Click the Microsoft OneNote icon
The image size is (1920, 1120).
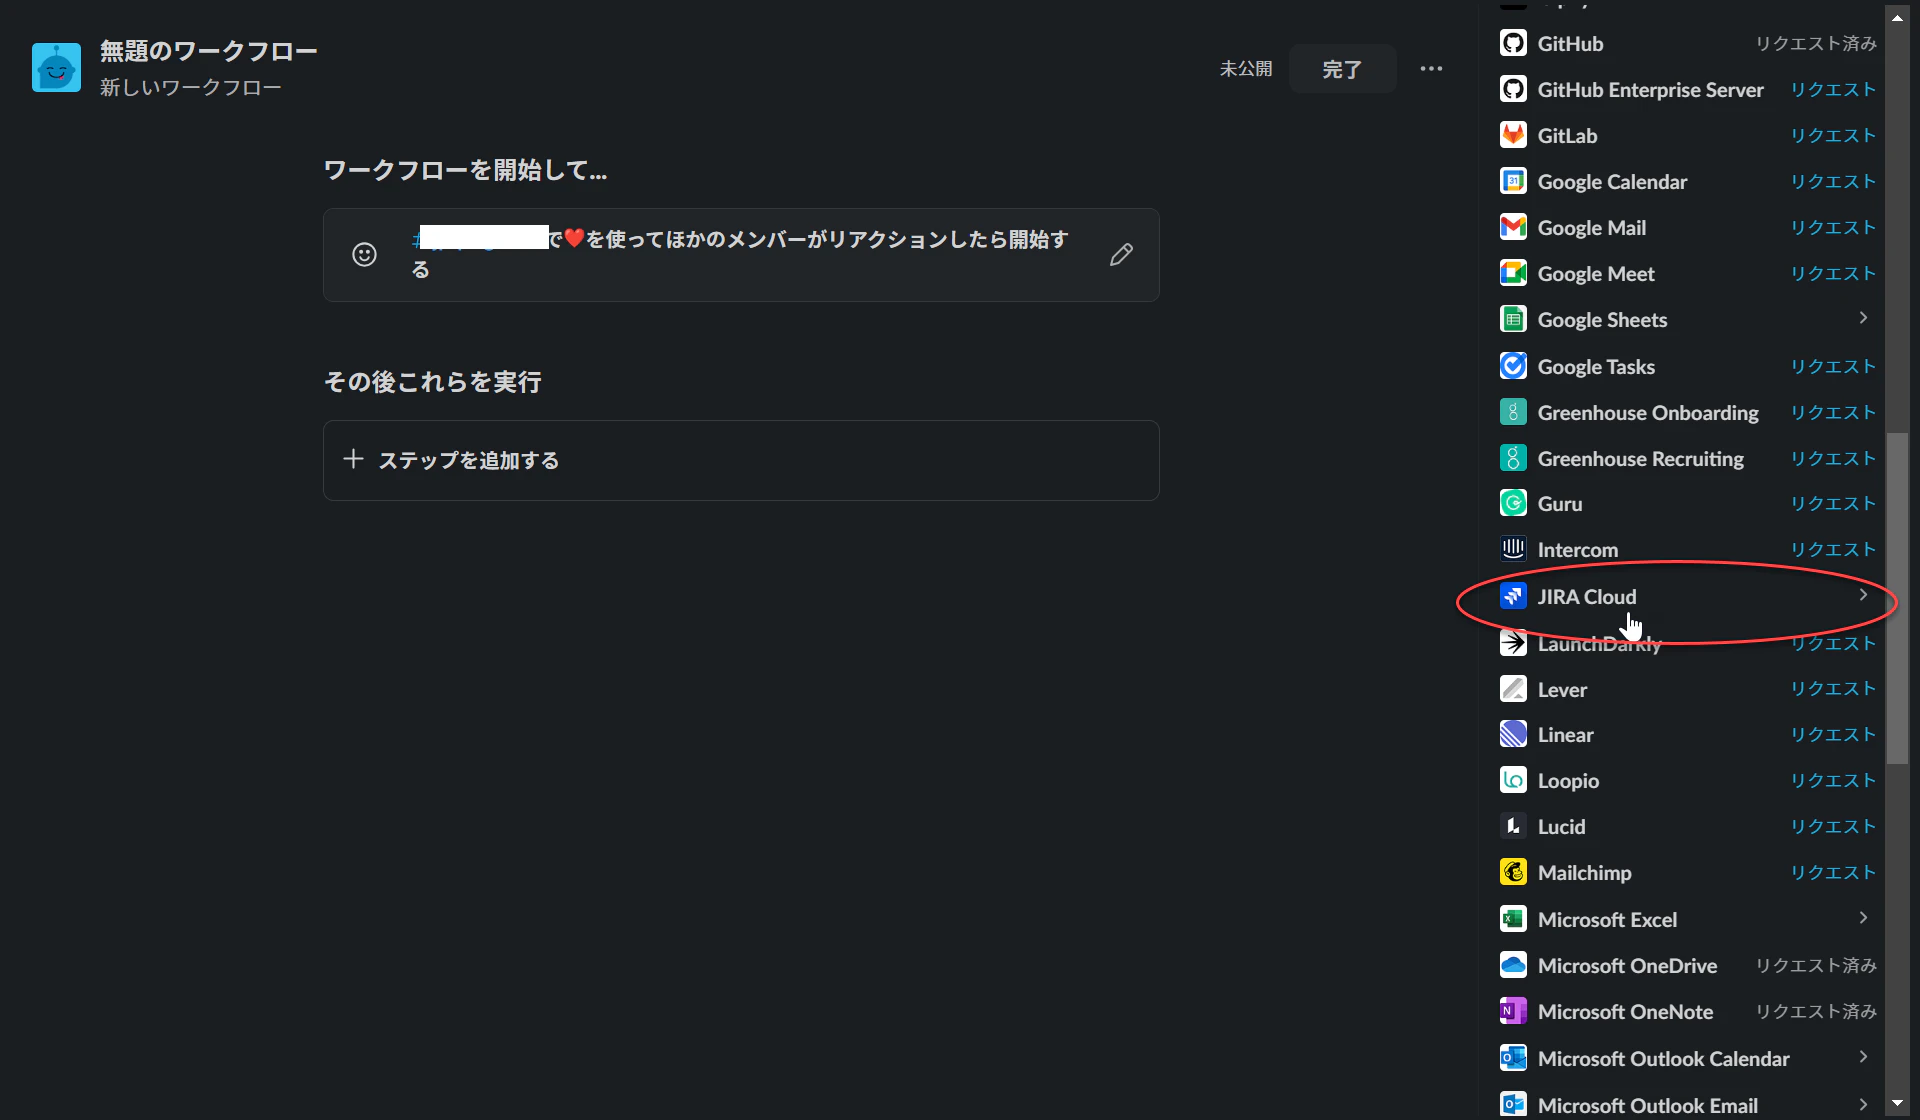(x=1513, y=1011)
